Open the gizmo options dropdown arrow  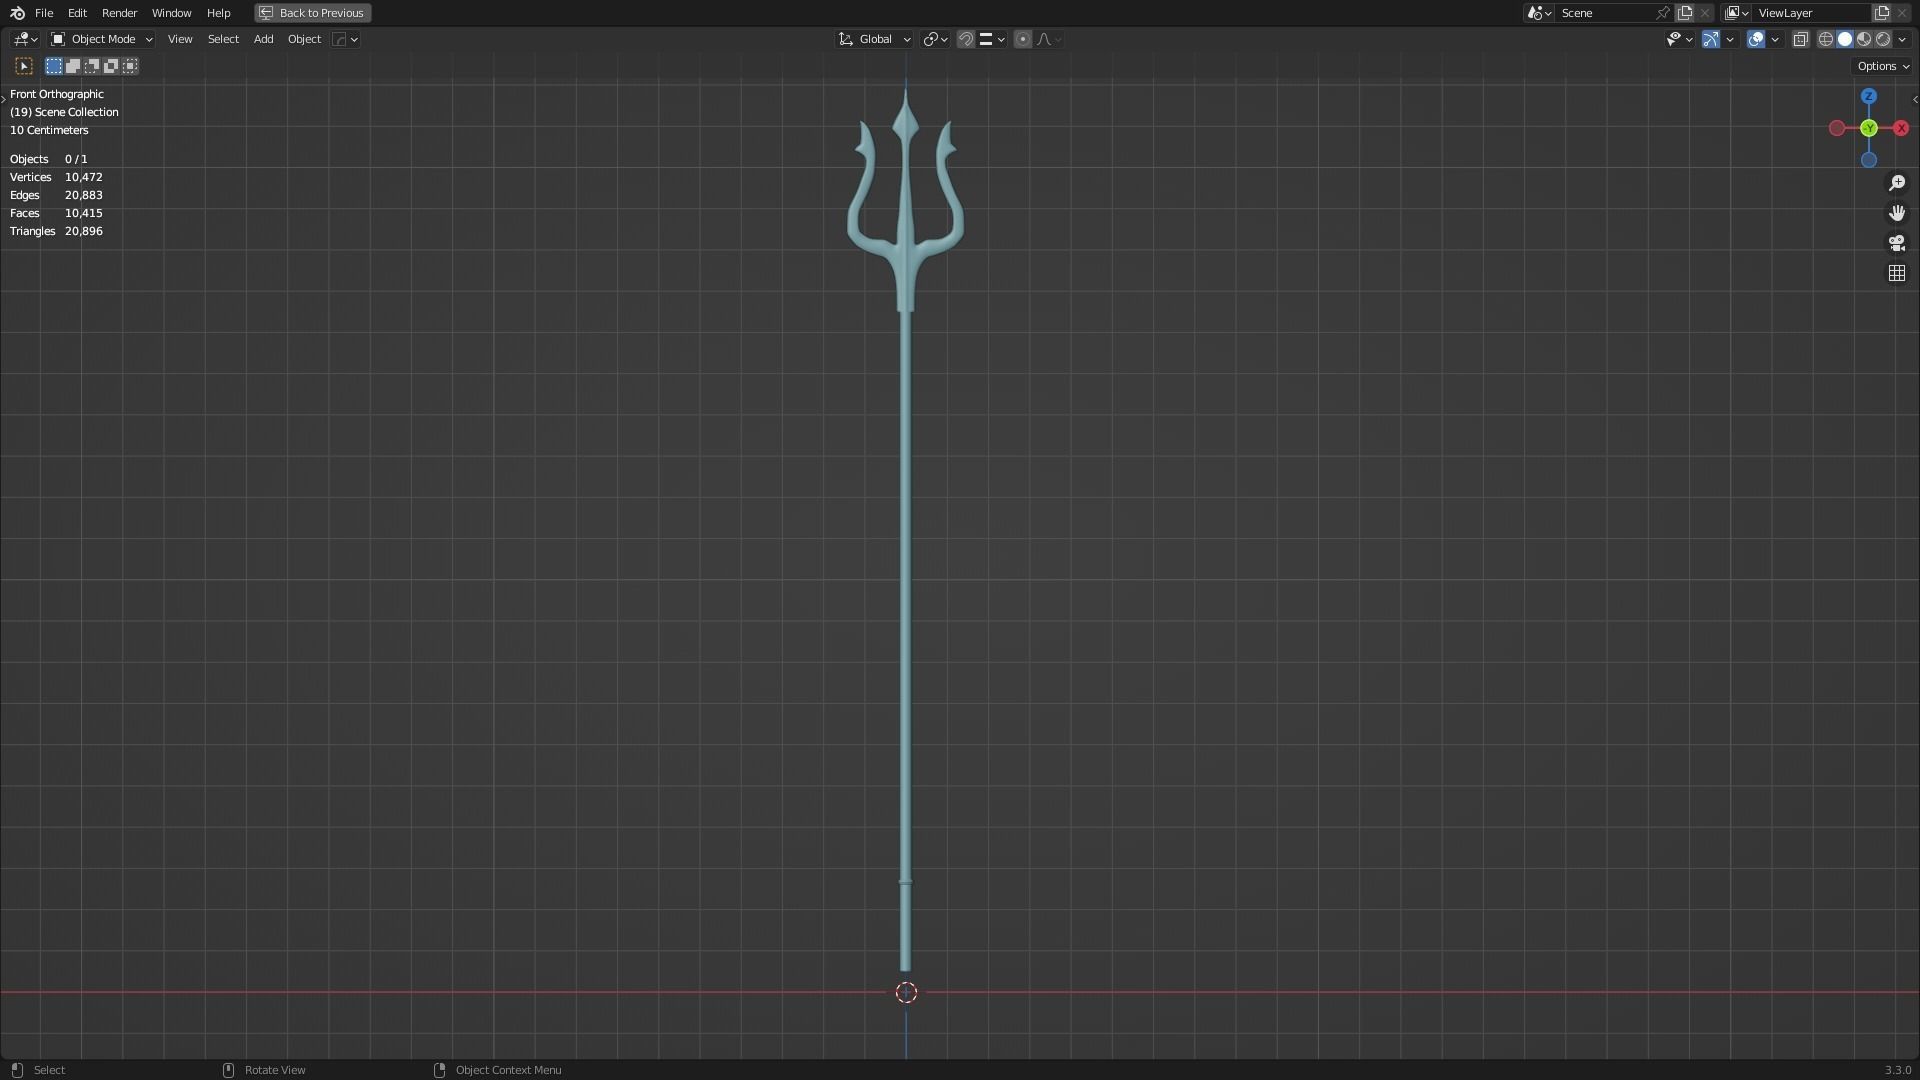point(1730,39)
